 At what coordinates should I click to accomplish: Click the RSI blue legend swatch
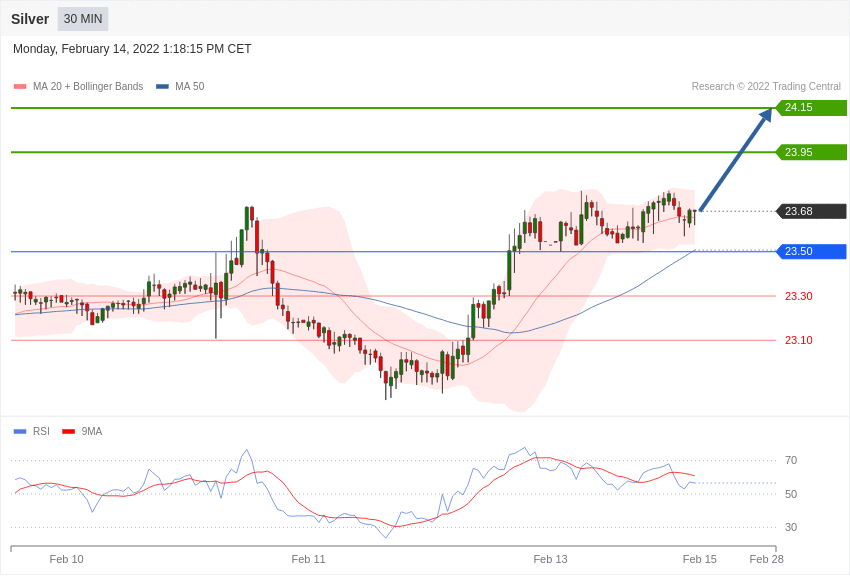(x=20, y=432)
